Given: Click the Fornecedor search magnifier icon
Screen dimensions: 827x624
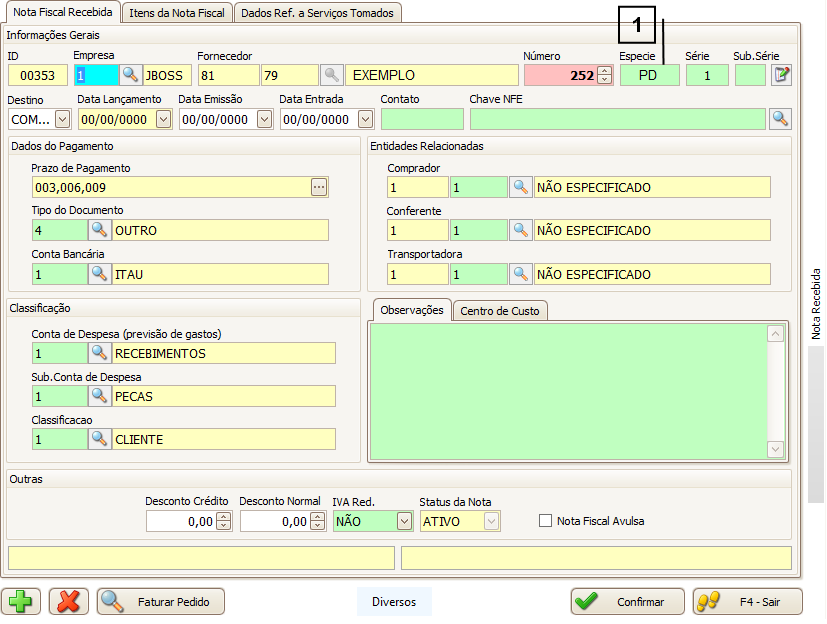Looking at the screenshot, I should click(332, 75).
